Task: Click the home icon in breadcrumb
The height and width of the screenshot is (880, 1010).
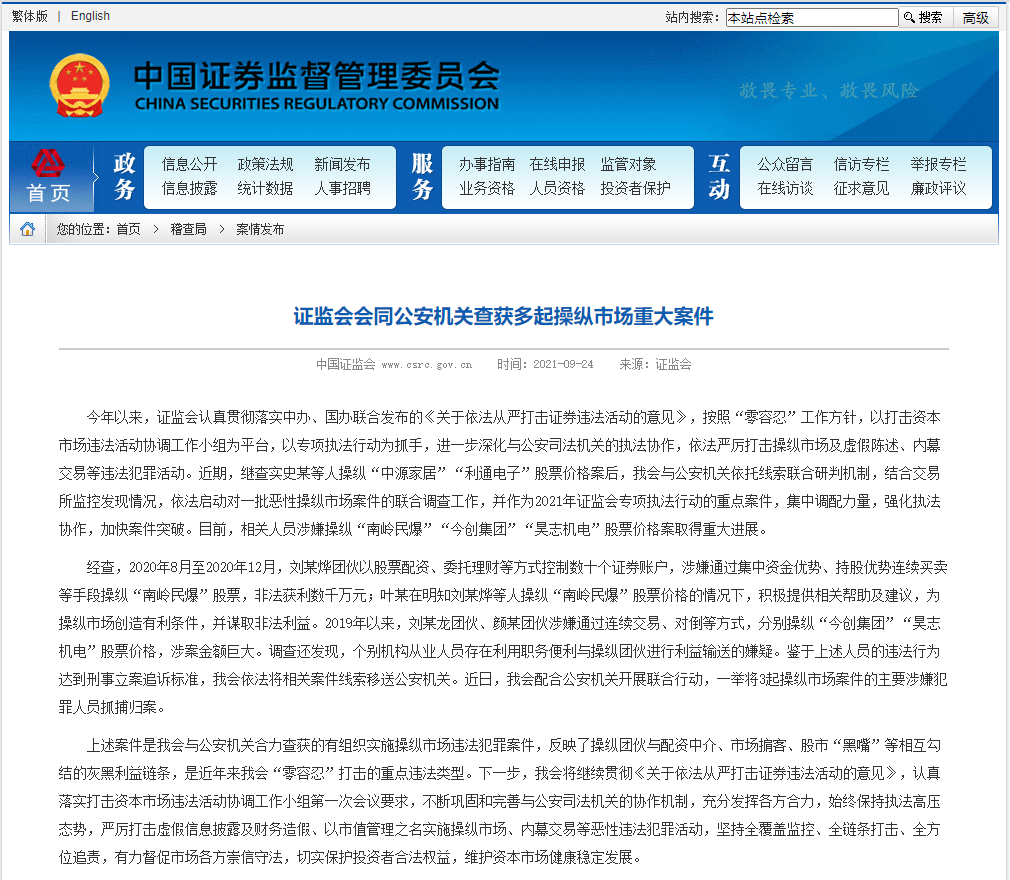Action: 27,229
